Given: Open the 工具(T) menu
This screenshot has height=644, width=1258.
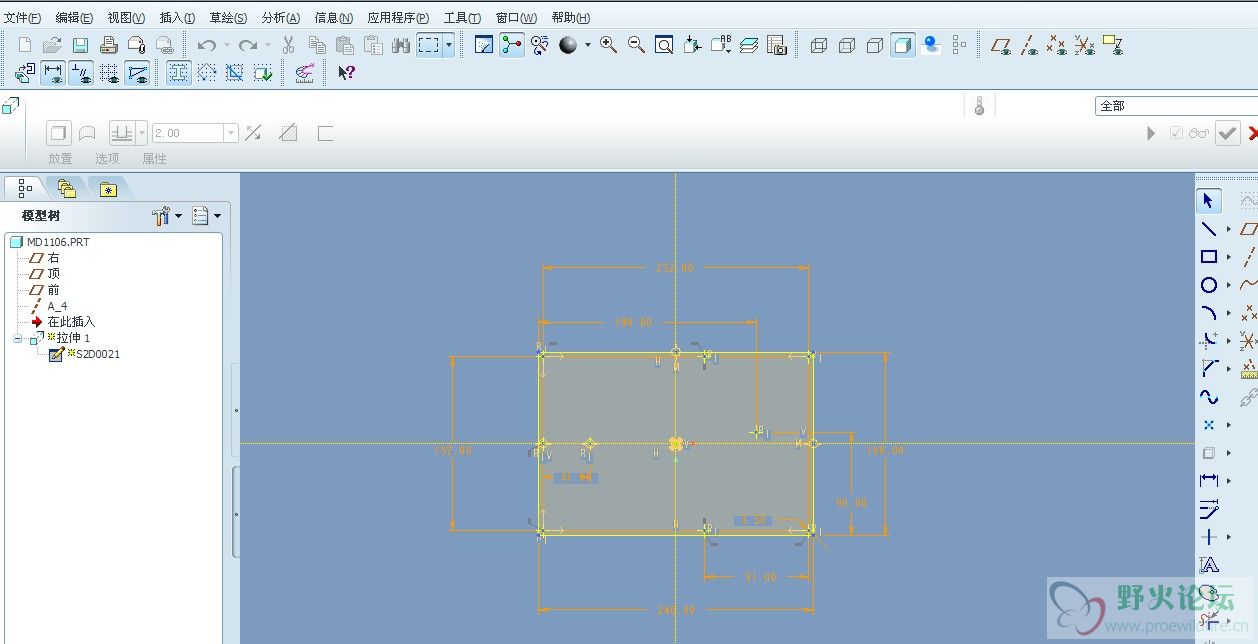Looking at the screenshot, I should coord(462,17).
